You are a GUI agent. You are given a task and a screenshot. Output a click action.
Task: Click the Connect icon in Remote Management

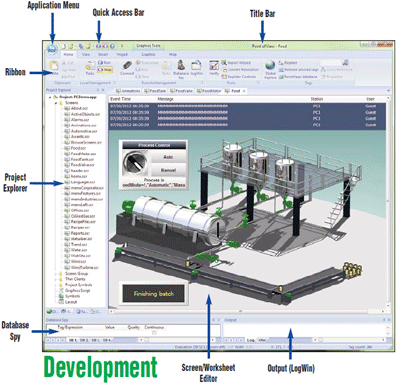coord(127,68)
